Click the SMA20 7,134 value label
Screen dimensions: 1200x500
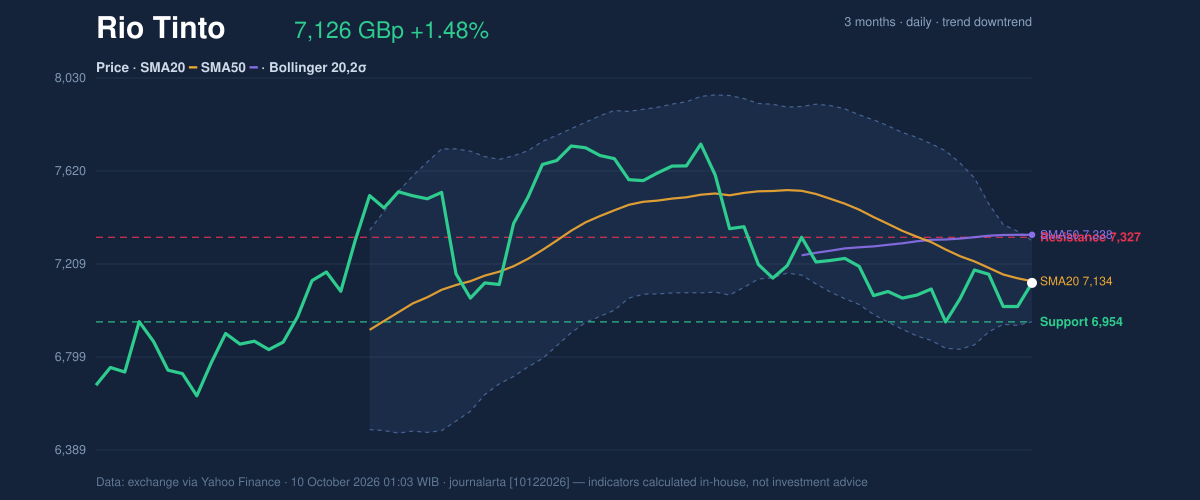(1076, 282)
